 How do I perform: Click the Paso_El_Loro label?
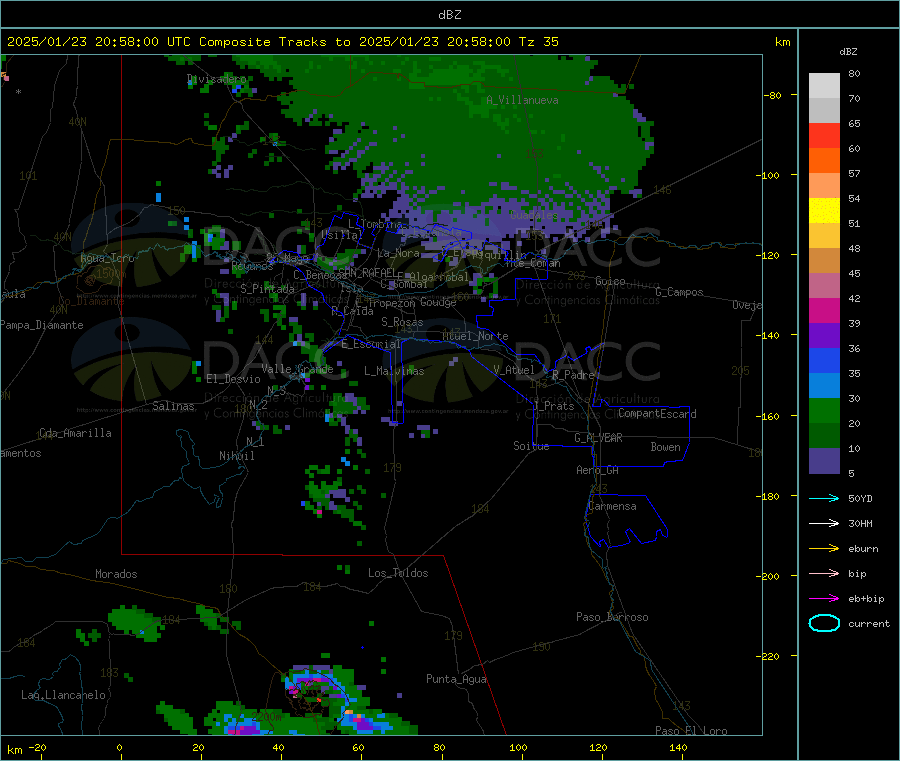click(x=691, y=731)
